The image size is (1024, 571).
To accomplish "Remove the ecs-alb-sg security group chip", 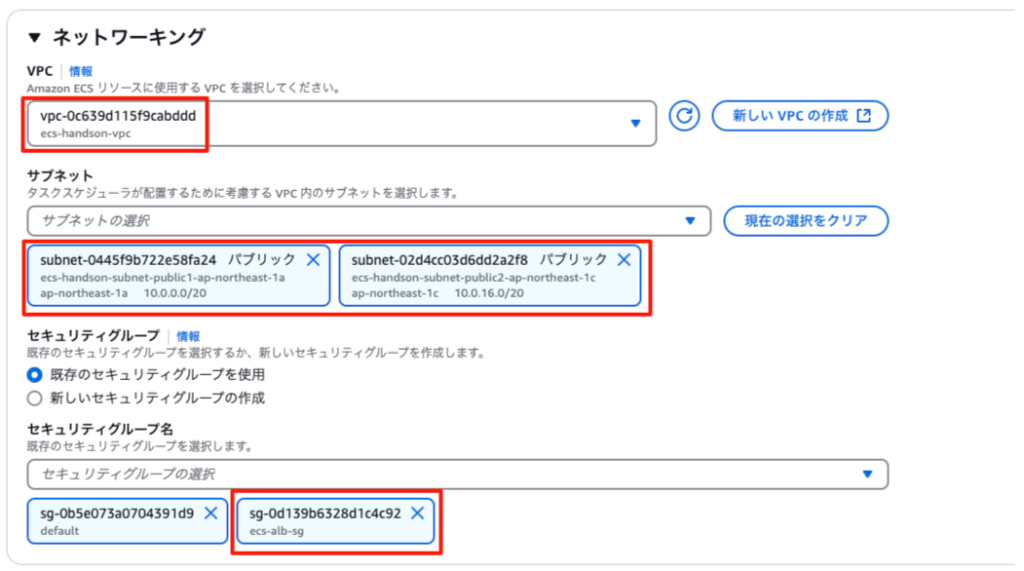I will click(x=418, y=513).
